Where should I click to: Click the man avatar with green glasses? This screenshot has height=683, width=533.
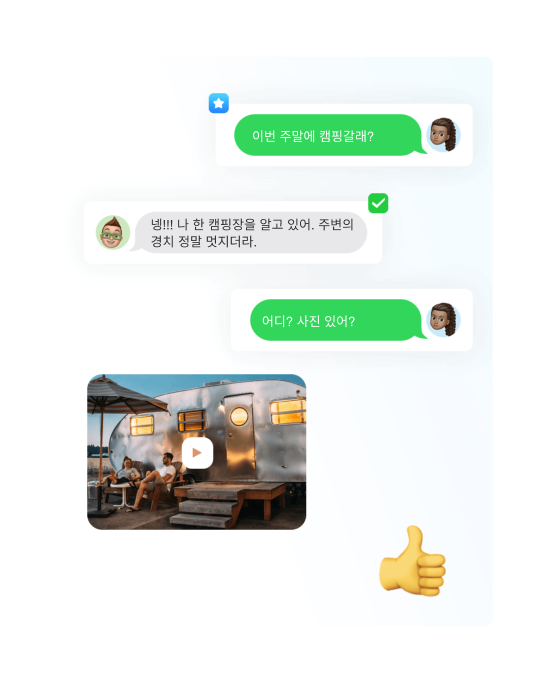(x=113, y=233)
